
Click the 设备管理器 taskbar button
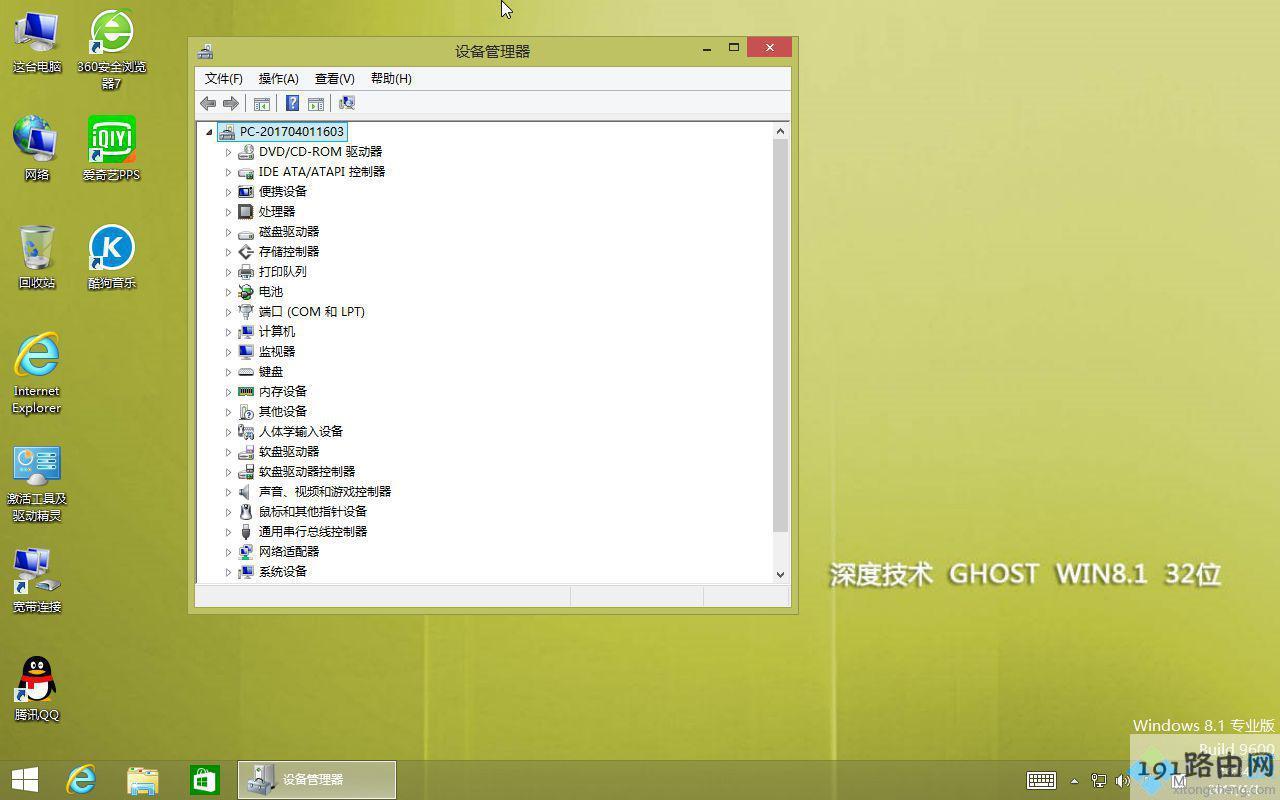click(317, 780)
